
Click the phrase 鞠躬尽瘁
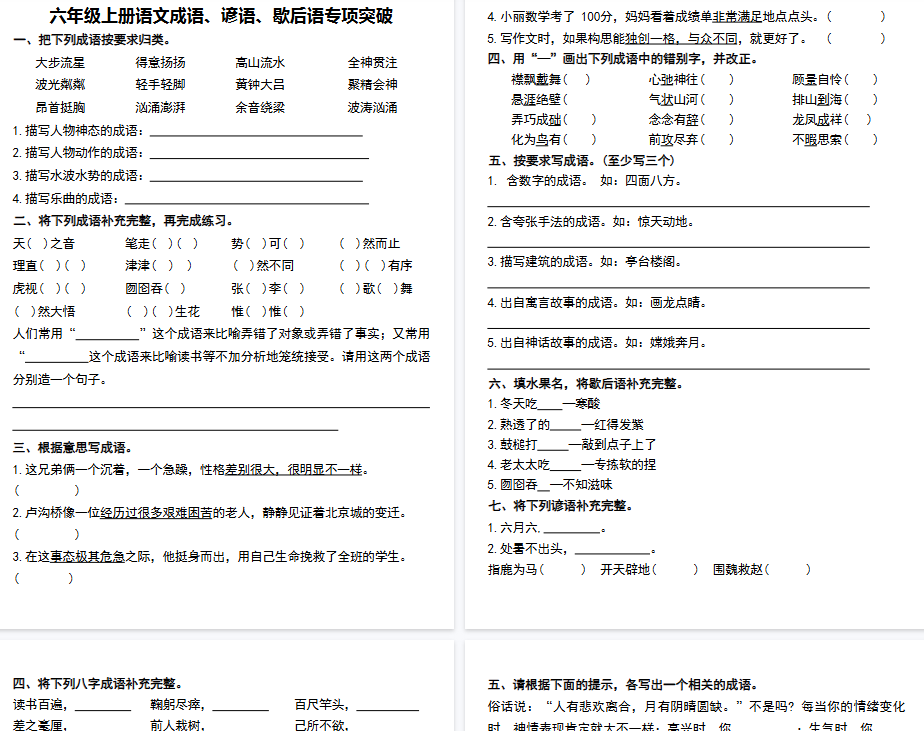175,704
